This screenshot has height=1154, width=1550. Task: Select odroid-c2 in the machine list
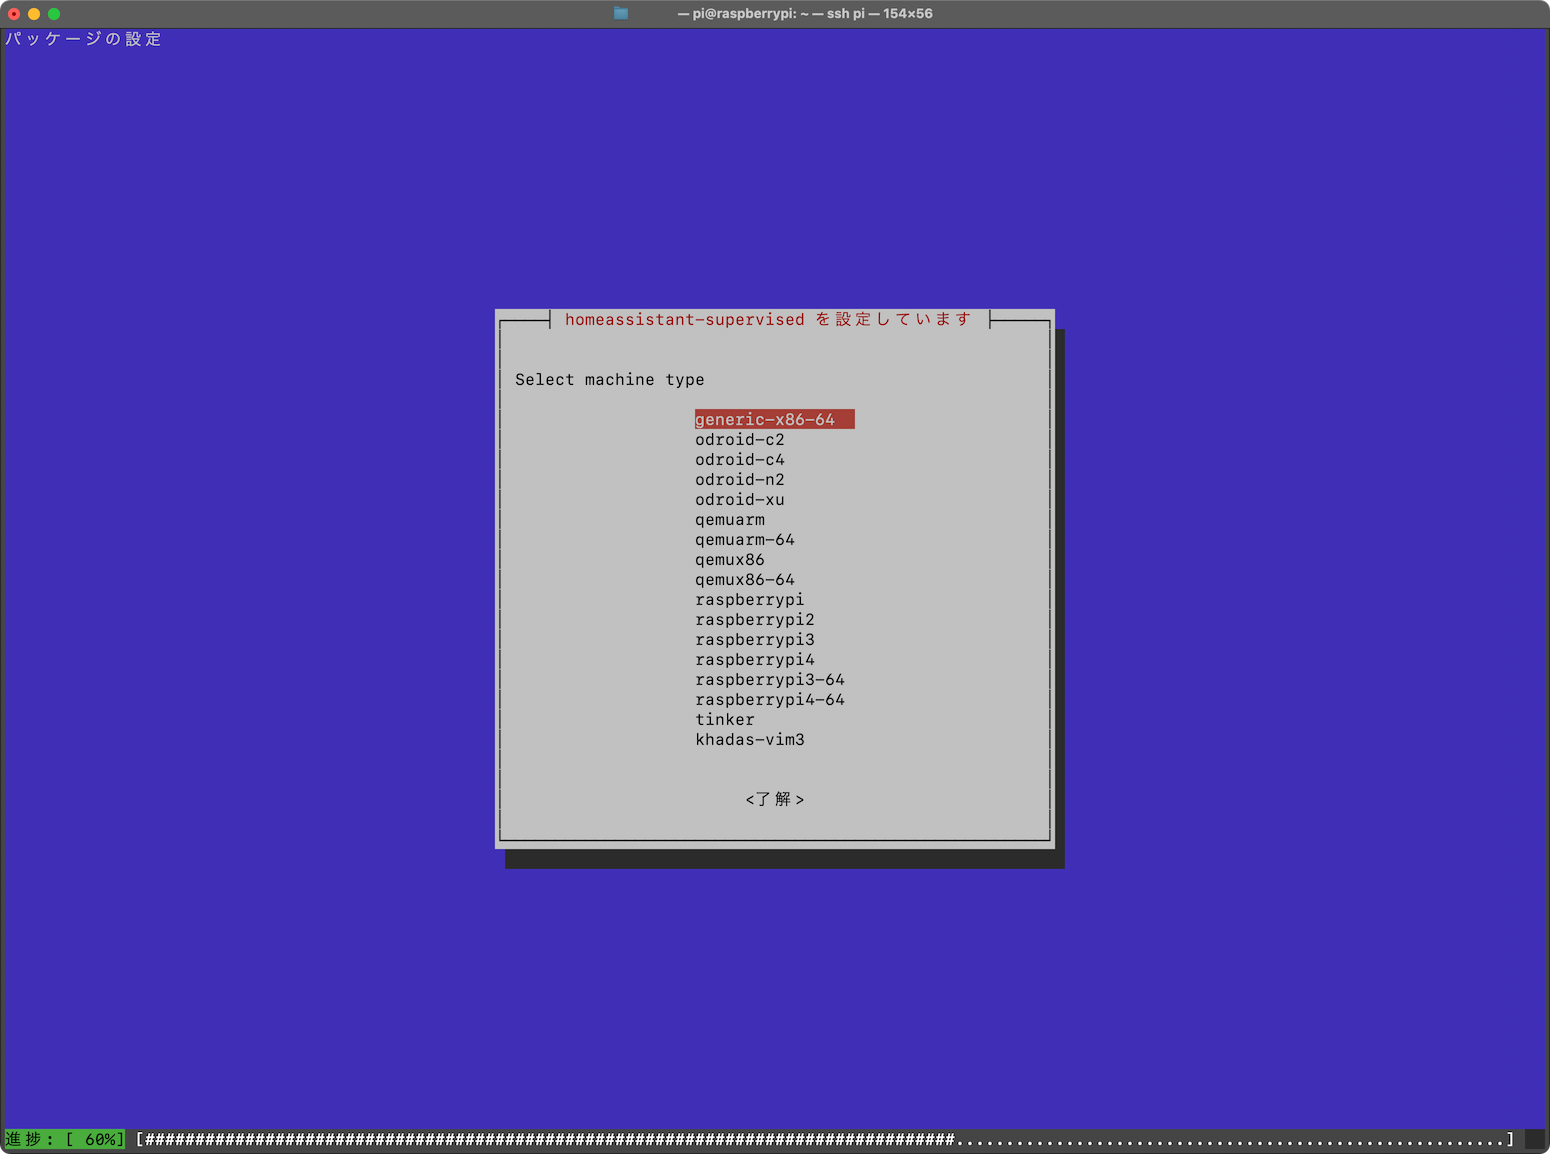tap(740, 439)
